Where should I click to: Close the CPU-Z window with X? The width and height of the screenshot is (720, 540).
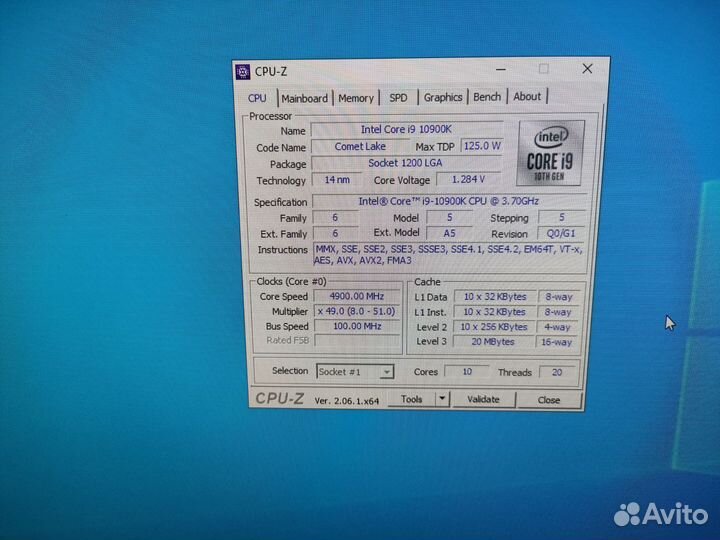click(x=587, y=68)
